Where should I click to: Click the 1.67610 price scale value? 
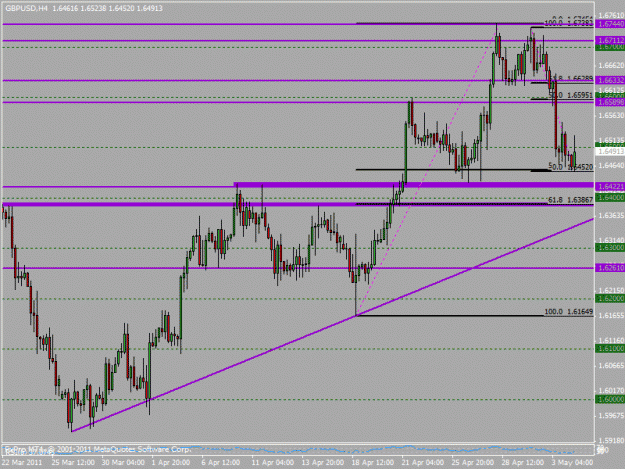611,15
